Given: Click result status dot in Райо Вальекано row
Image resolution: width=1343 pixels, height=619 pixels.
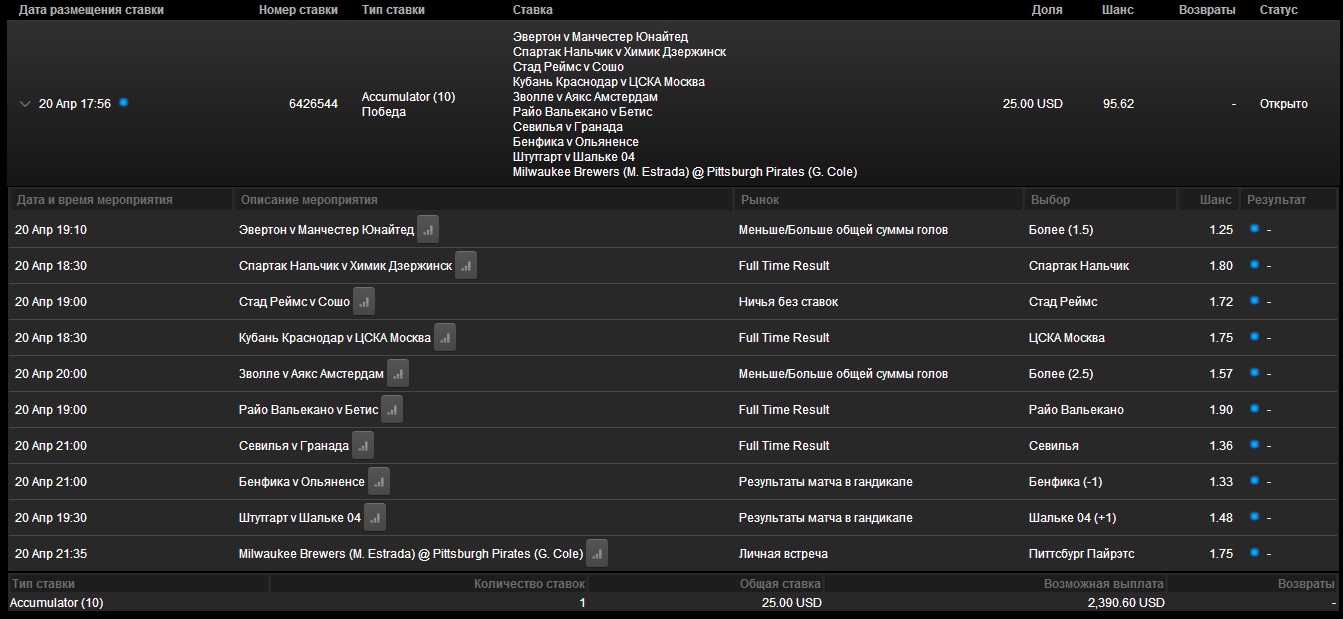Looking at the screenshot, I should pyautogui.click(x=1254, y=409).
